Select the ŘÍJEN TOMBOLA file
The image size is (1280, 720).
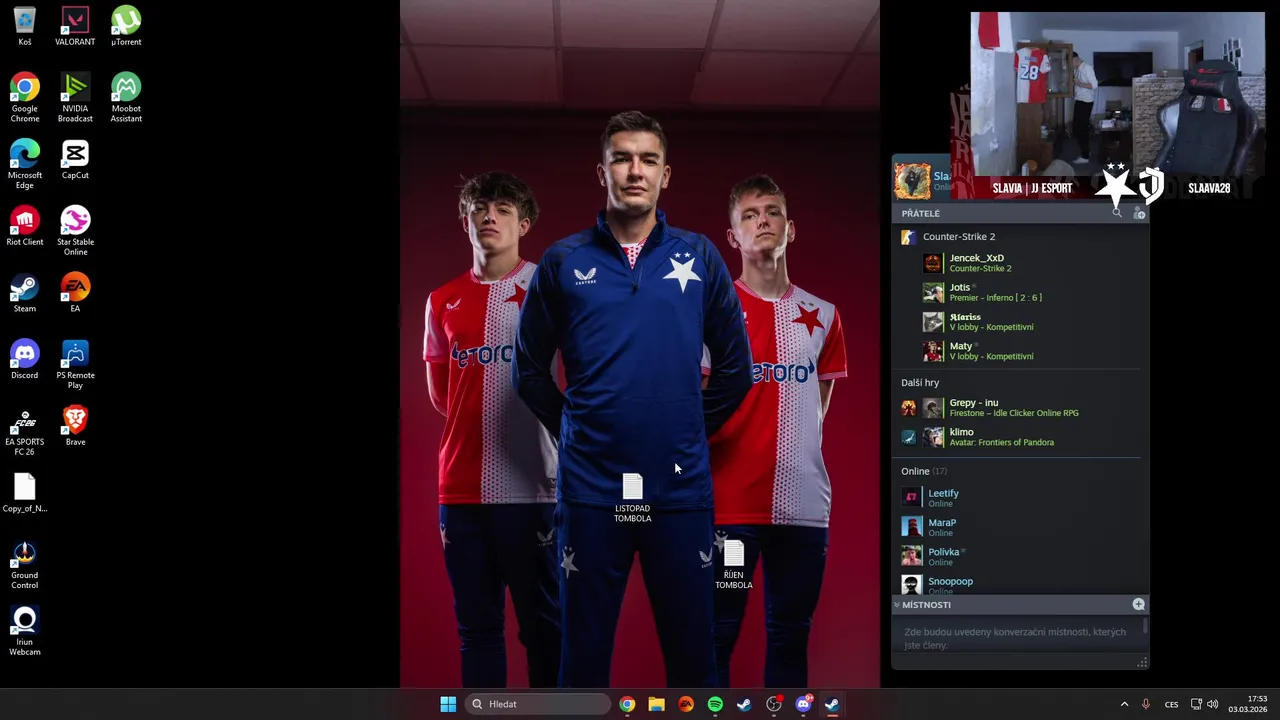[x=734, y=565]
